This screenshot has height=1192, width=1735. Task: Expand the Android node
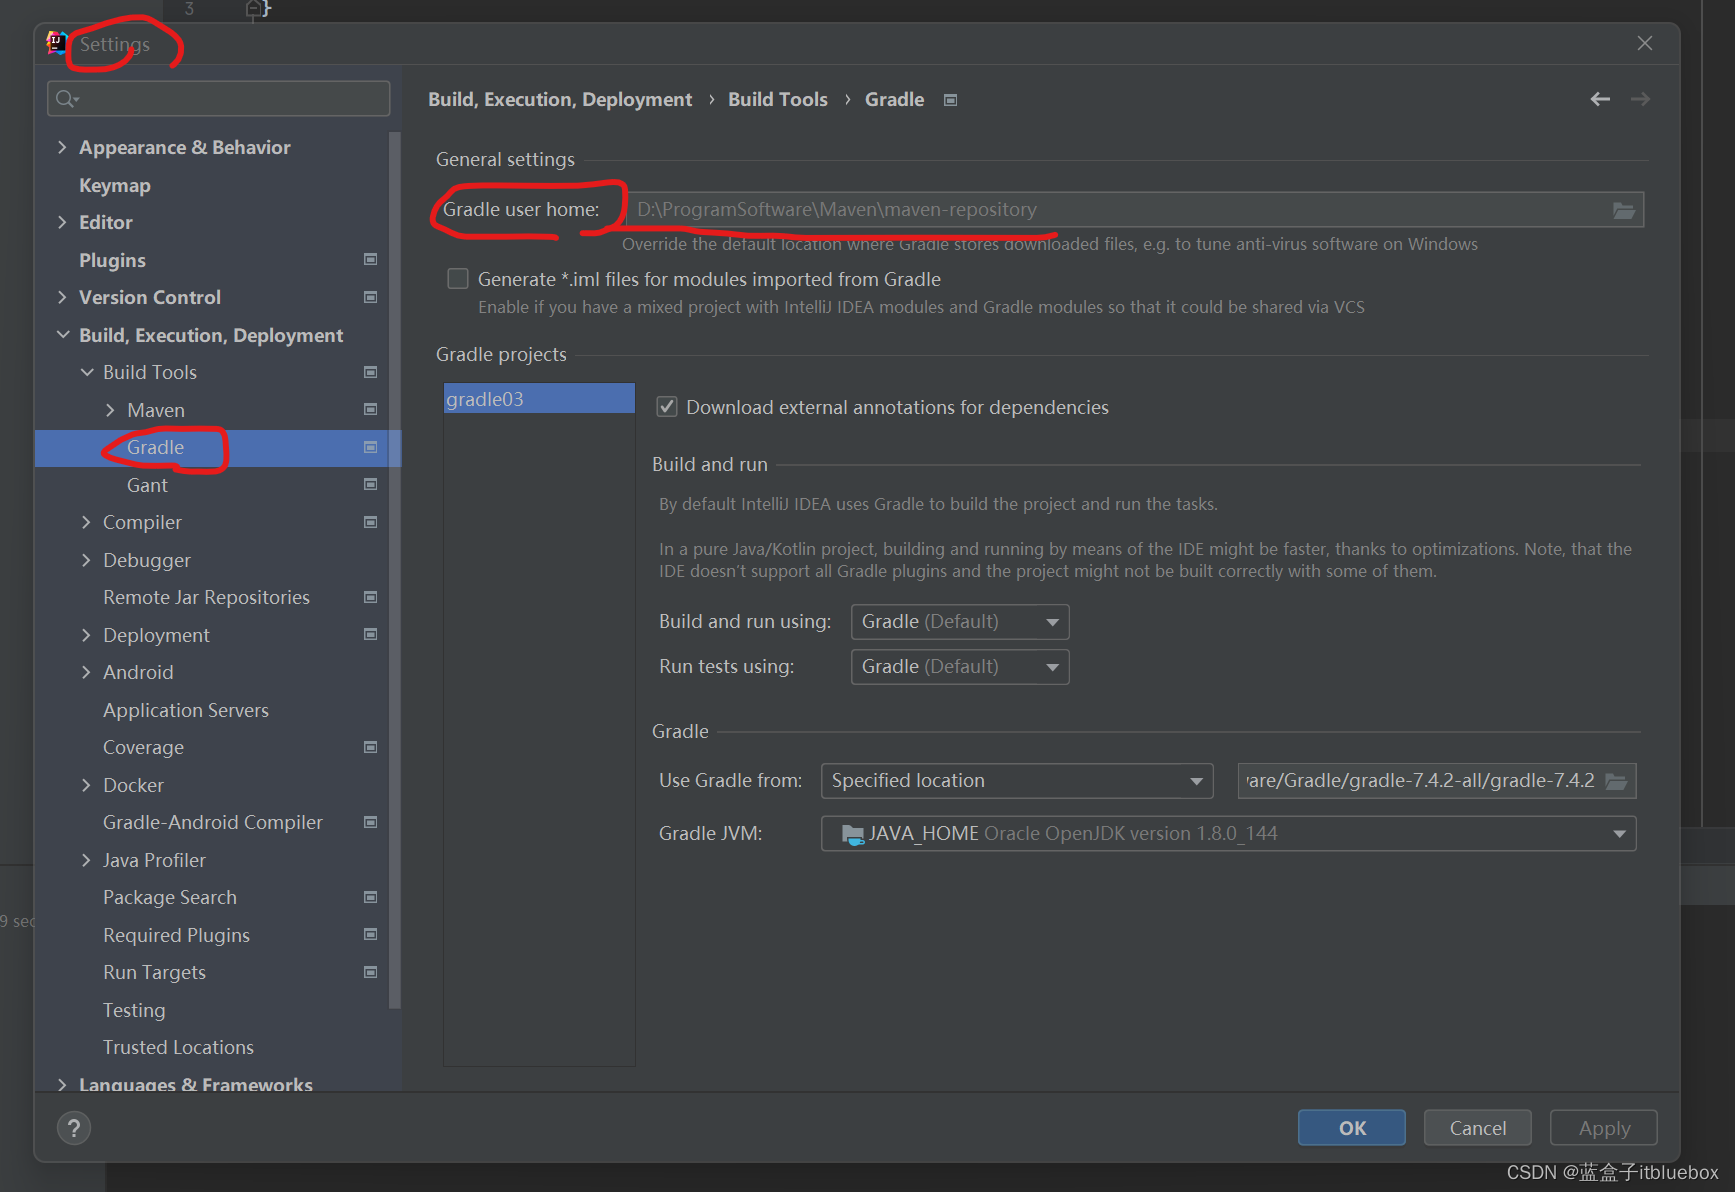[x=87, y=672]
